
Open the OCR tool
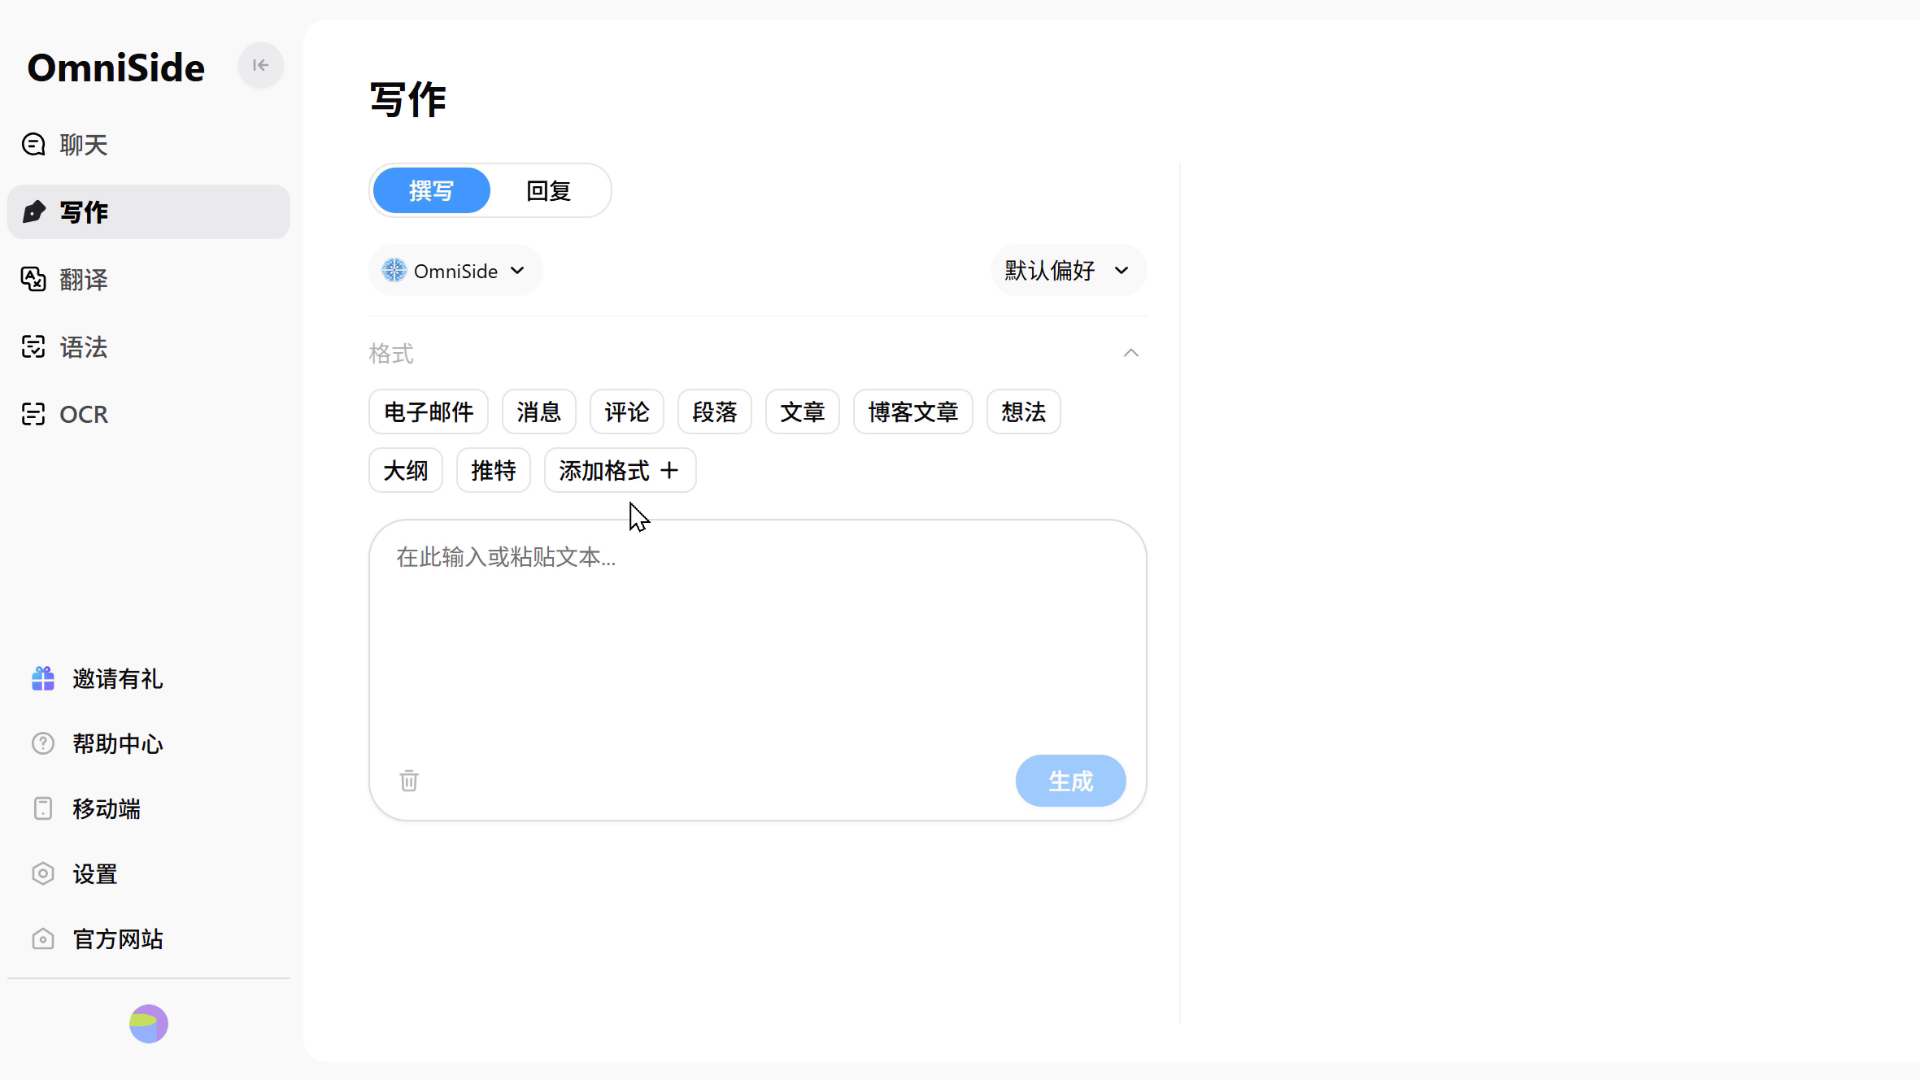(82, 414)
